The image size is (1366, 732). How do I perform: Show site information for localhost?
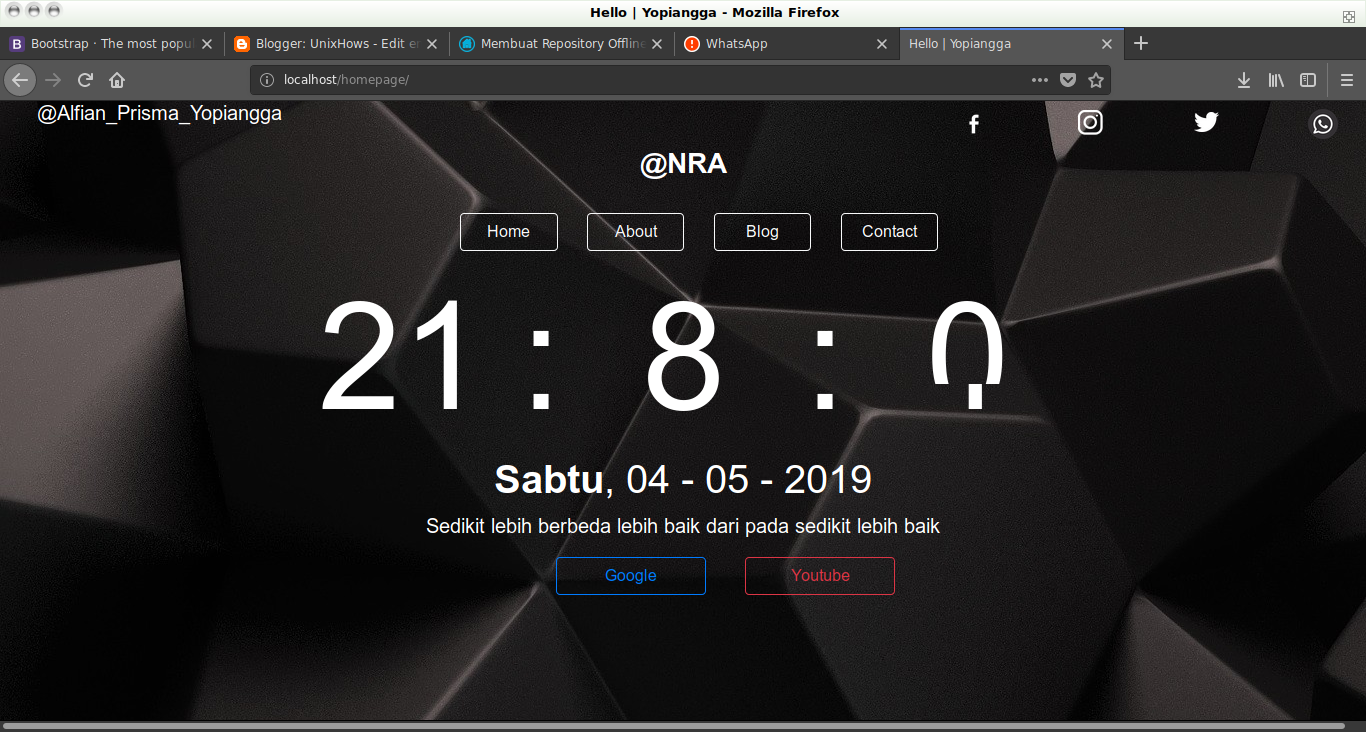point(267,80)
